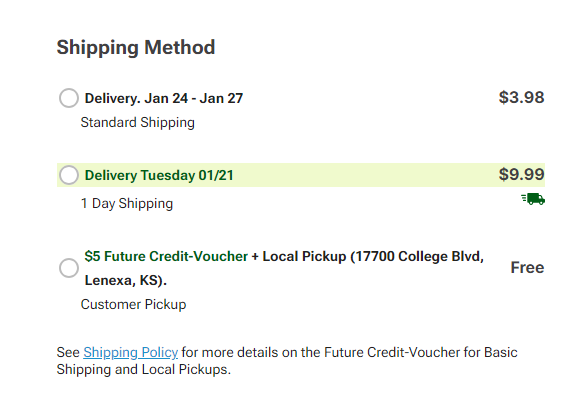
Task: Click the 'Customer Pickup' description text
Action: click(x=133, y=304)
